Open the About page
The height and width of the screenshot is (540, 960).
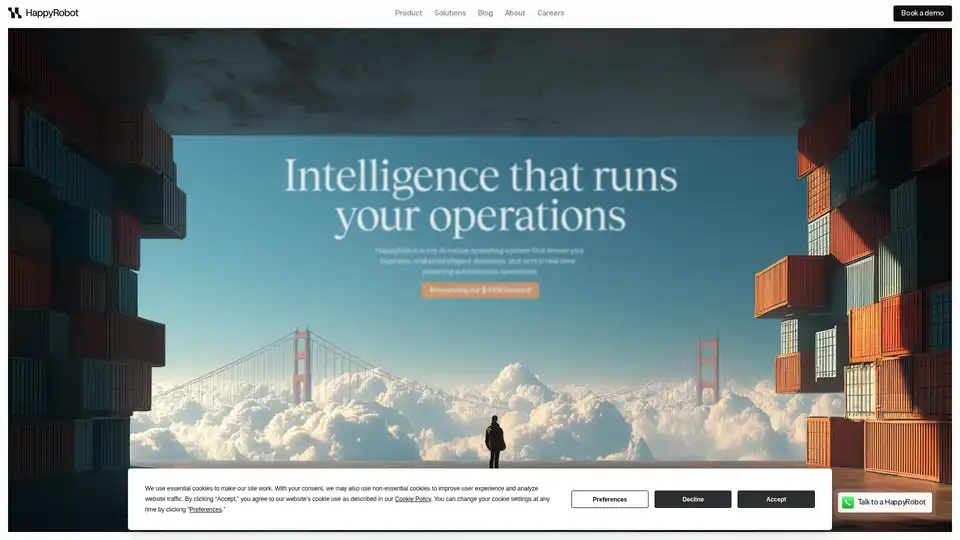[515, 13]
